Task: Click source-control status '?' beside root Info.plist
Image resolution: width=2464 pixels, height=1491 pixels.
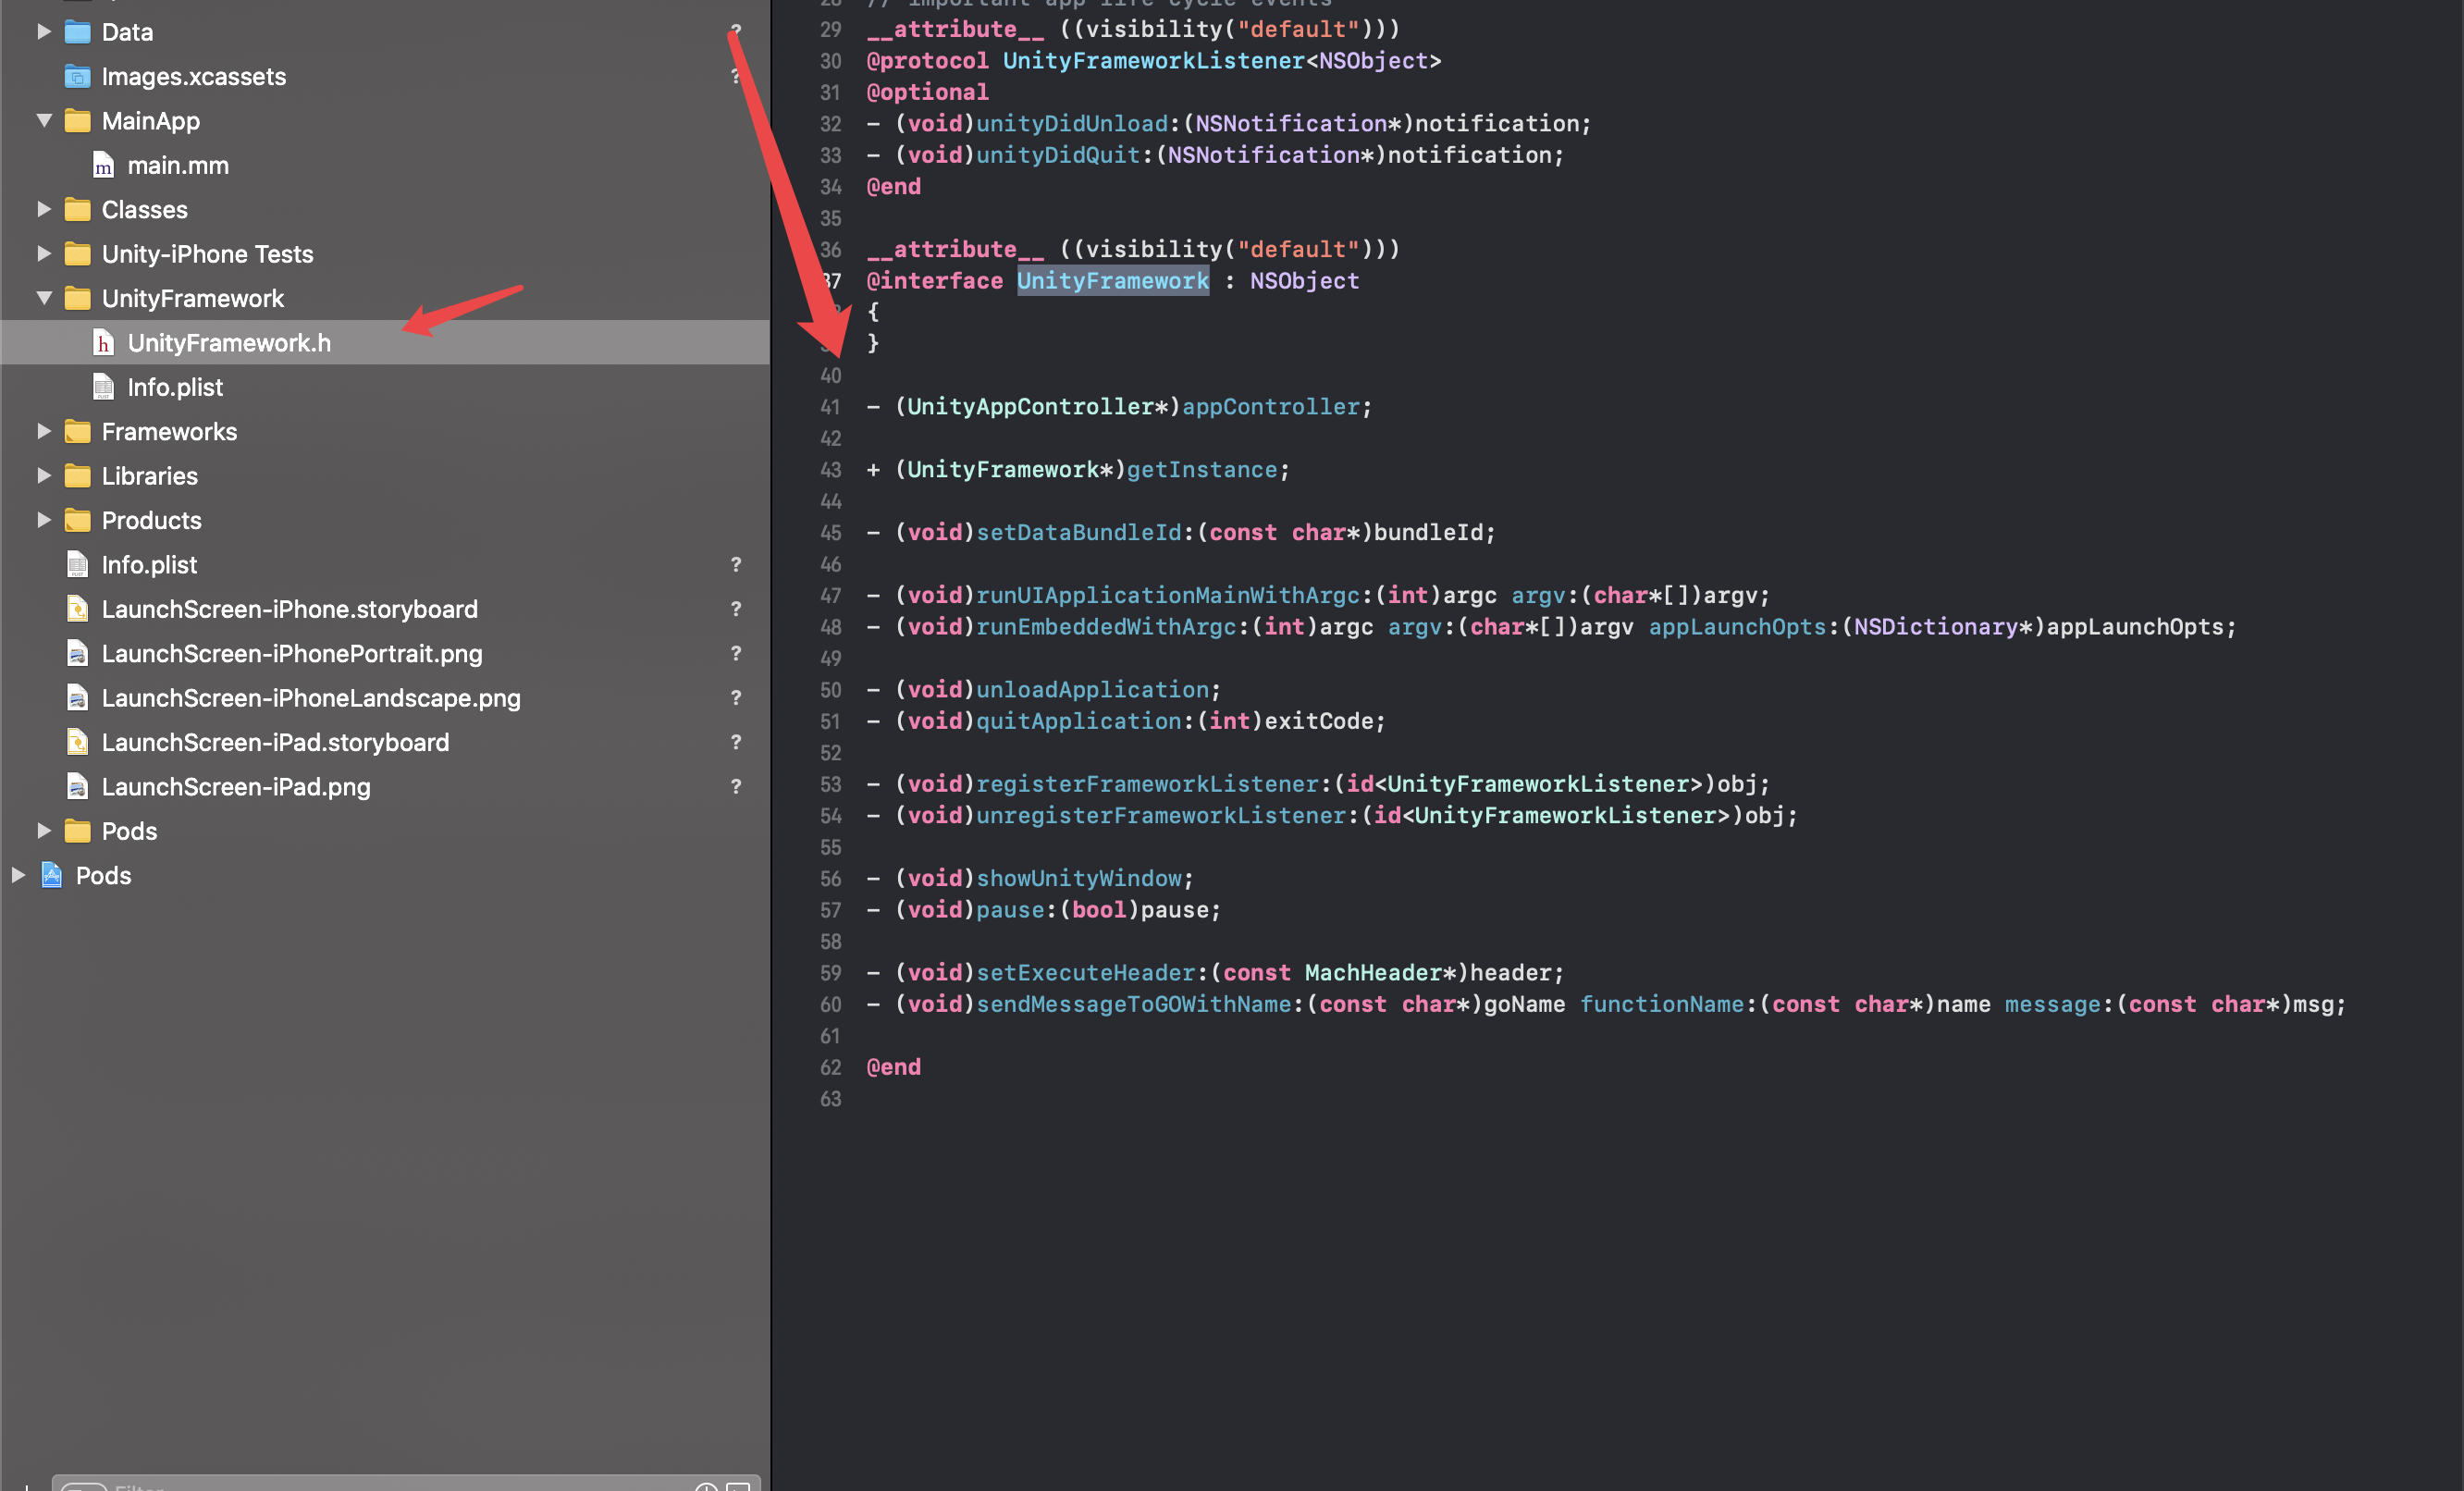Action: [x=736, y=565]
